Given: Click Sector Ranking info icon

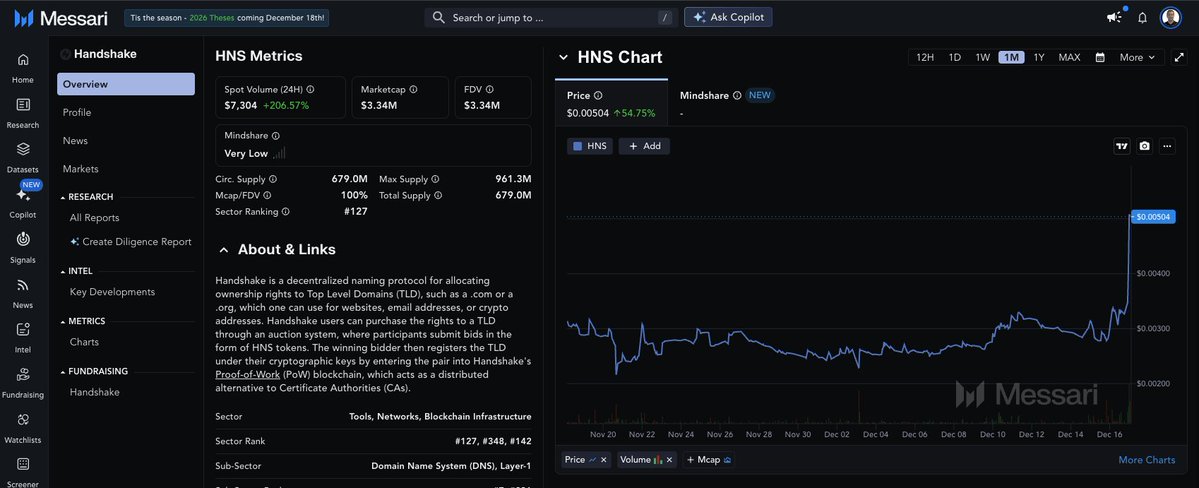Looking at the screenshot, I should point(285,211).
